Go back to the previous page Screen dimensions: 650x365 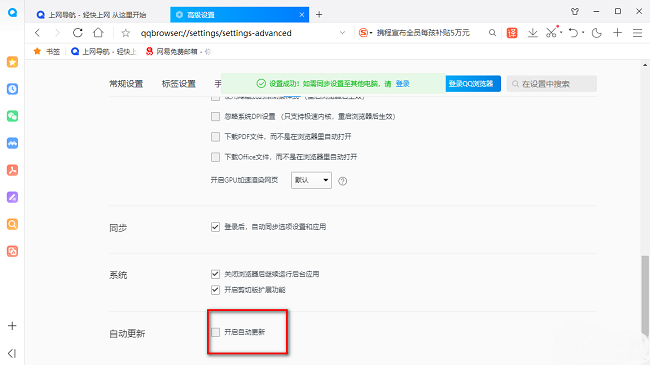(37, 33)
